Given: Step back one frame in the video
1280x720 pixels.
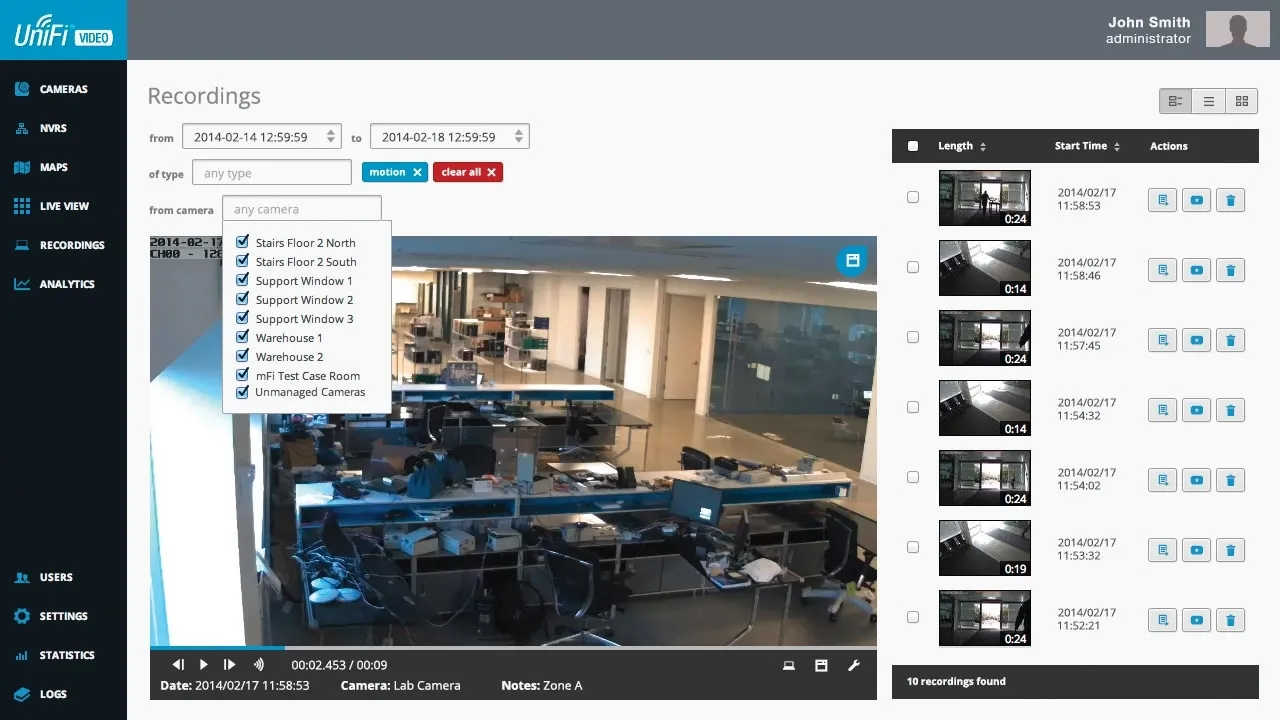Looking at the screenshot, I should 178,665.
